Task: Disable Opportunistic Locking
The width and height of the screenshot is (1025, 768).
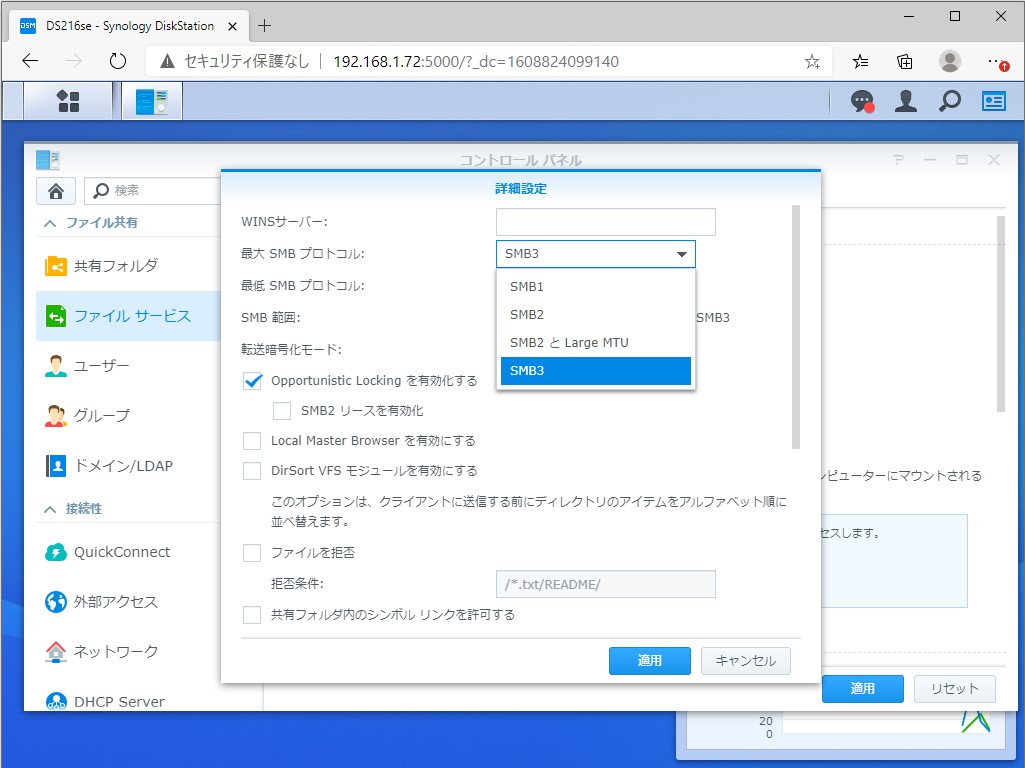Action: tap(251, 380)
